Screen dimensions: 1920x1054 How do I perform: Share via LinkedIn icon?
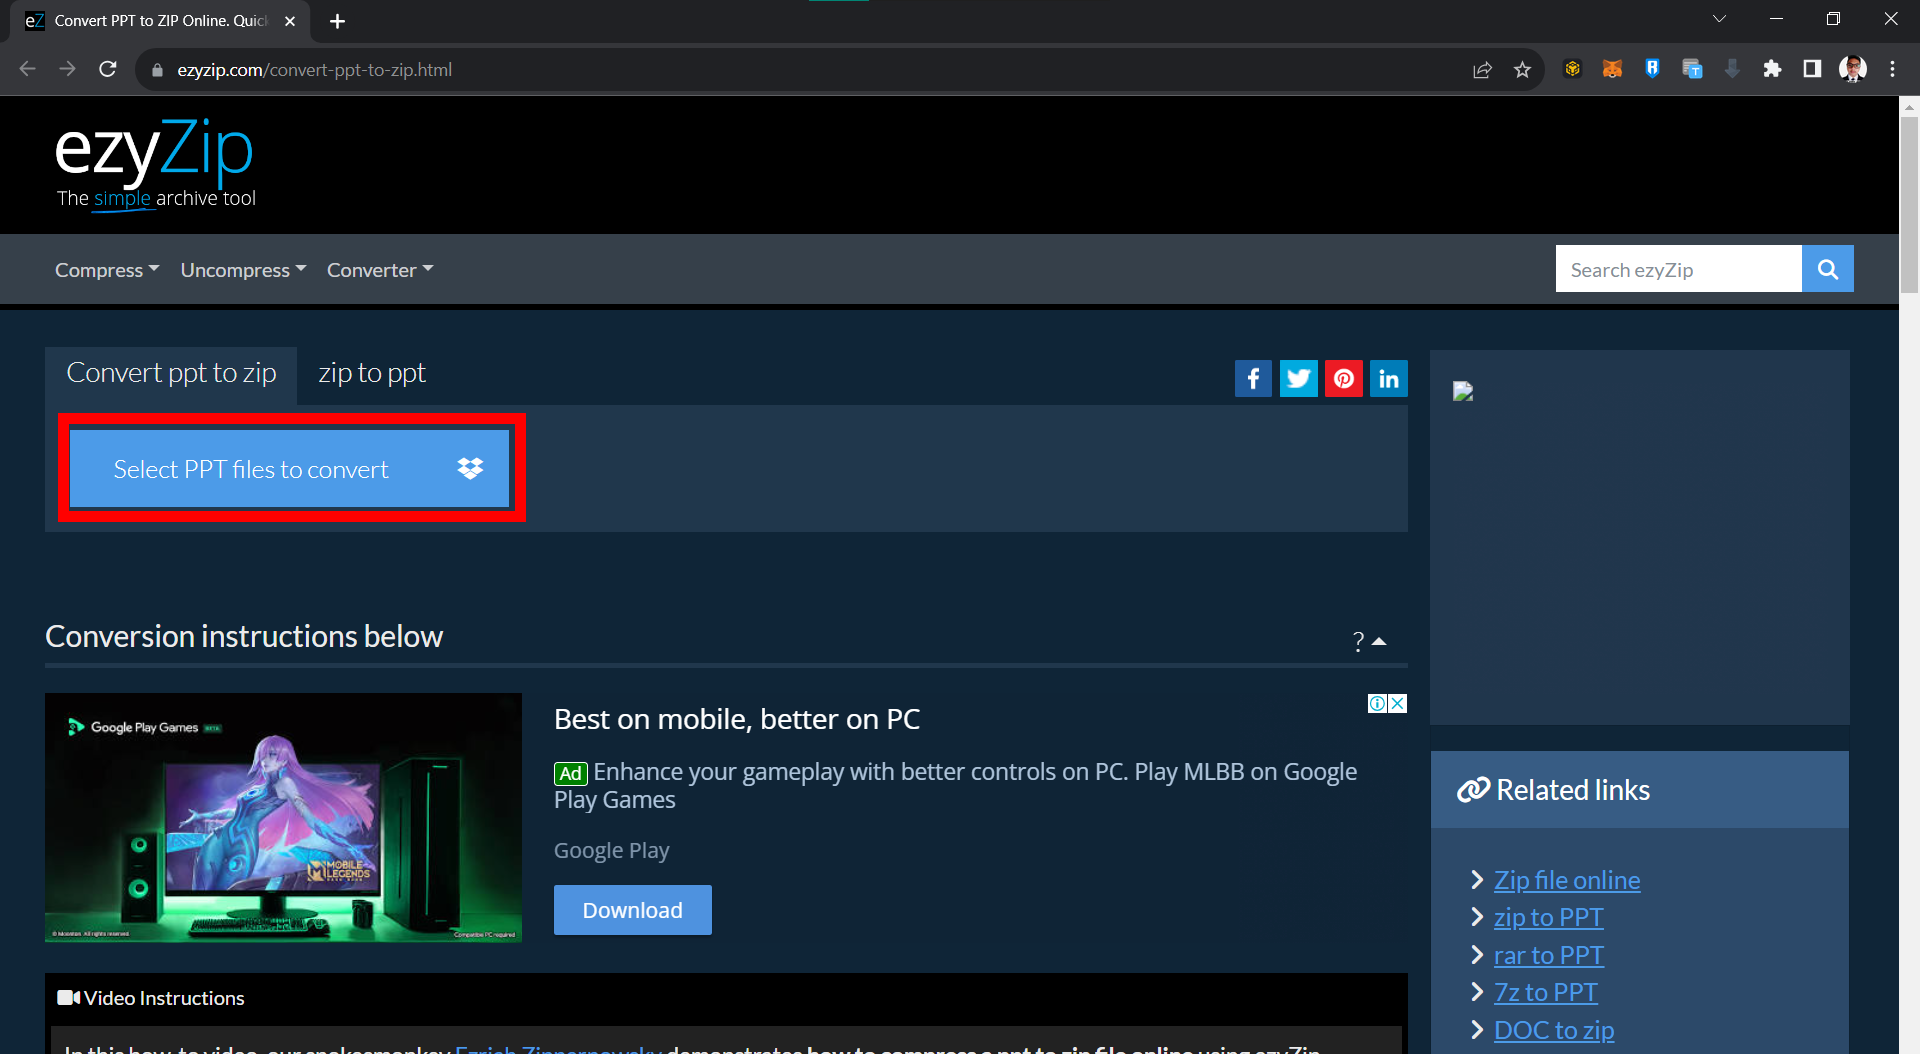coord(1388,379)
